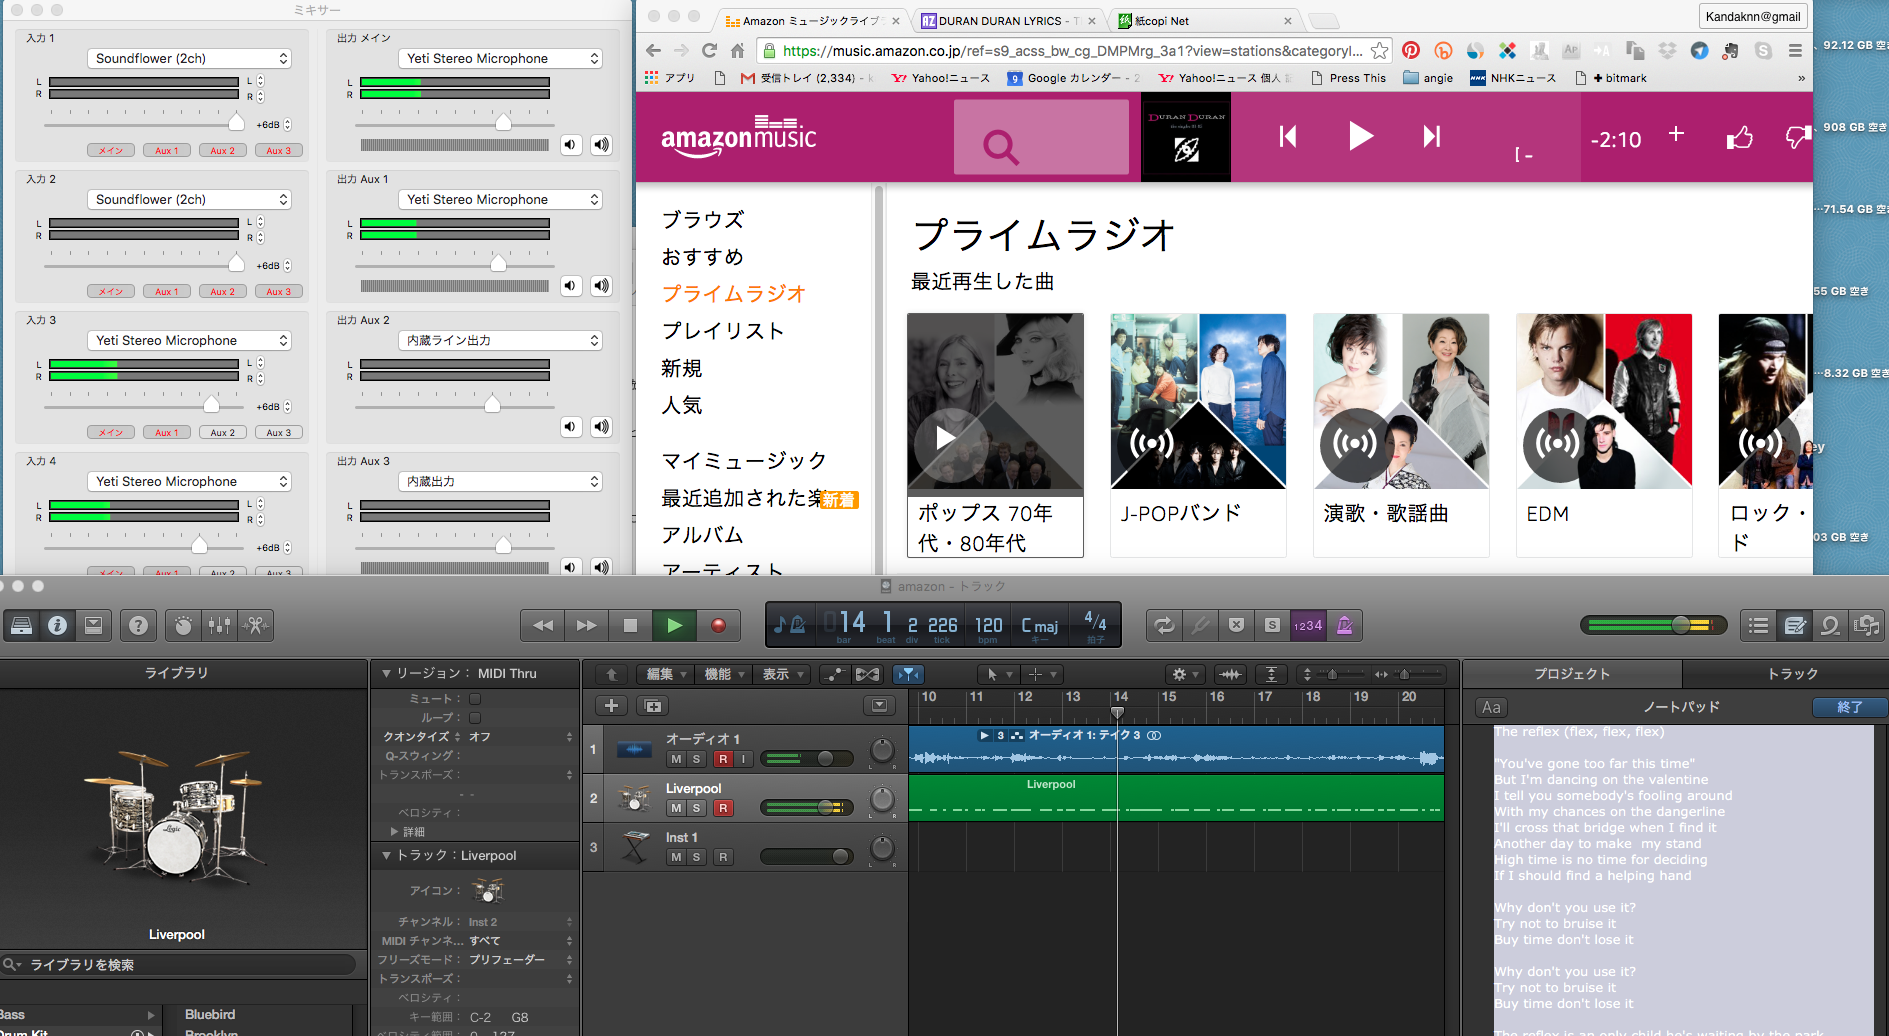
Task: Select ブラウズ in Amazon Music sidebar
Action: pos(703,220)
